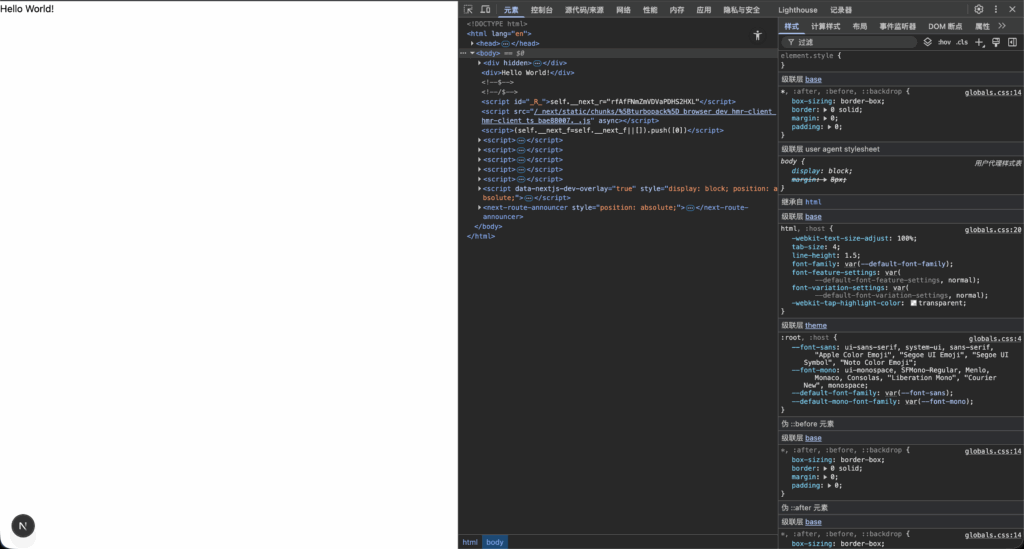Image resolution: width=1024 pixels, height=549 pixels.
Task: Open DevTools settings gear
Action: click(x=979, y=9)
